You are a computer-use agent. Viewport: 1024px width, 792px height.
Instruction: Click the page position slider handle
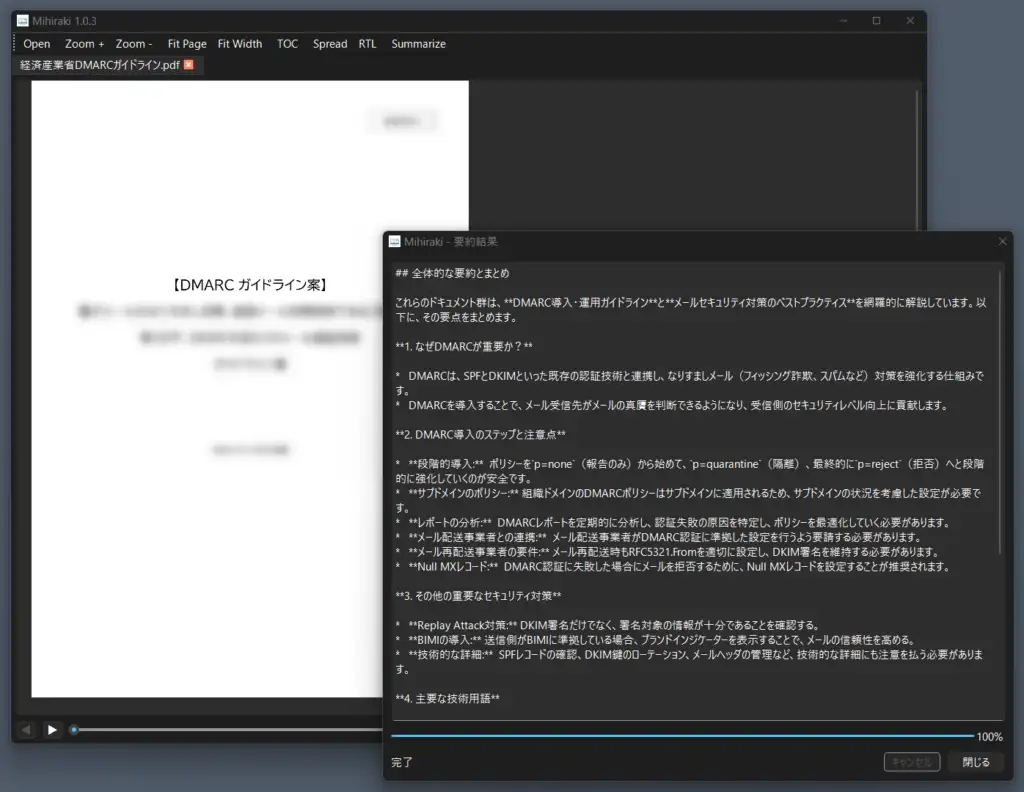74,729
